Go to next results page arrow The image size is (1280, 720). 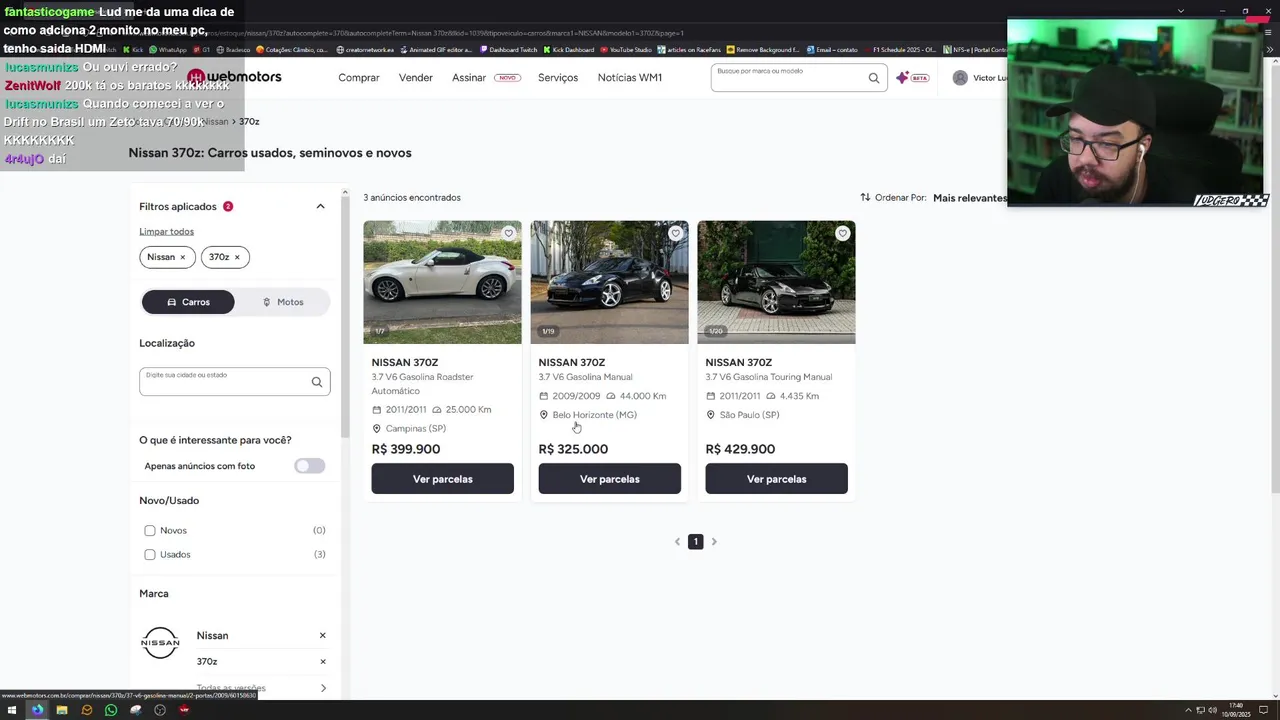point(714,542)
